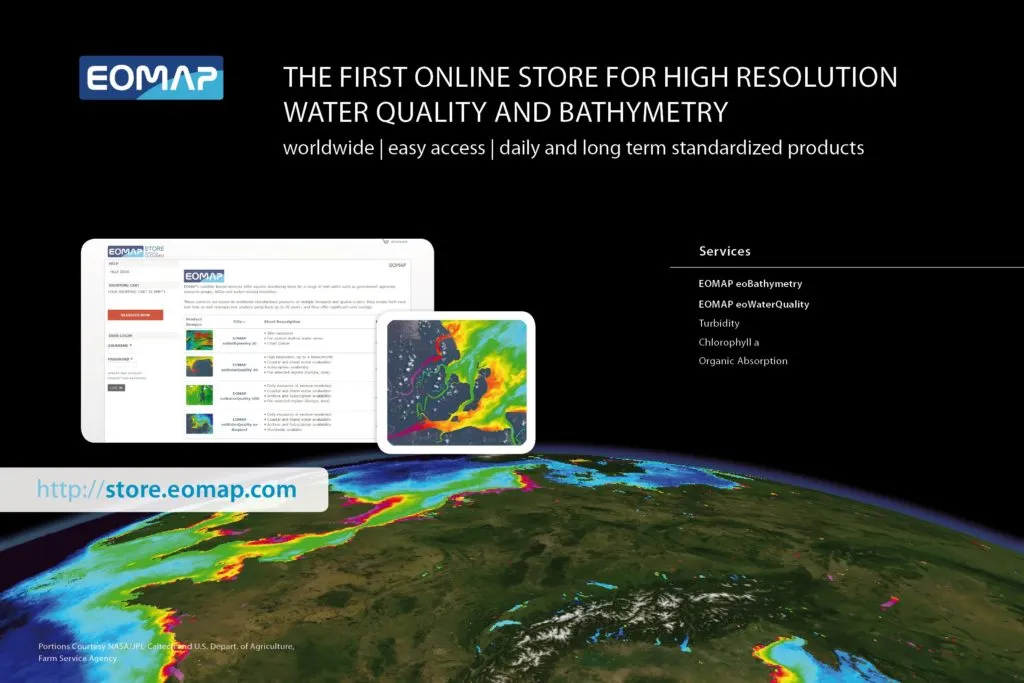Viewport: 1024px width, 683px height.
Task: Open the shopping cart icon in the store page
Action: 386,242
